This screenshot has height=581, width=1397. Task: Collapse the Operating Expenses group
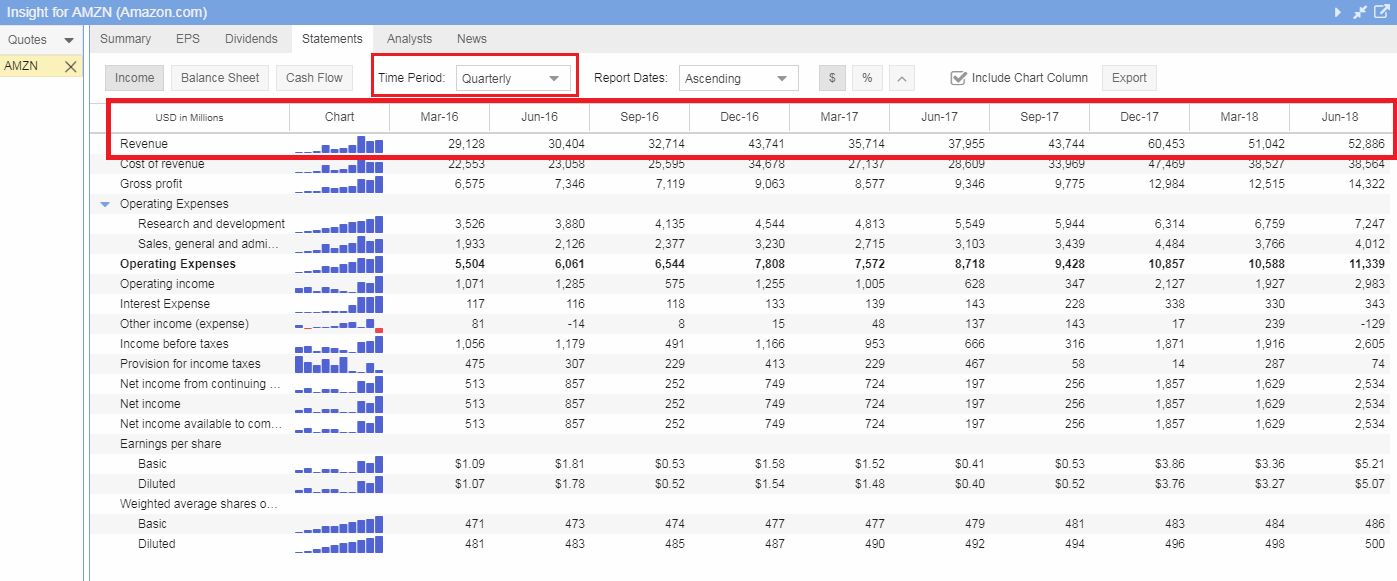(105, 204)
